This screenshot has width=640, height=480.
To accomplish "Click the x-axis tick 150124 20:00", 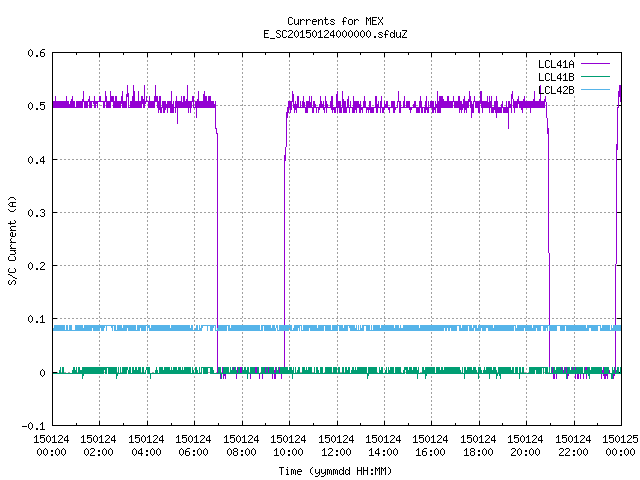I will tap(525, 446).
